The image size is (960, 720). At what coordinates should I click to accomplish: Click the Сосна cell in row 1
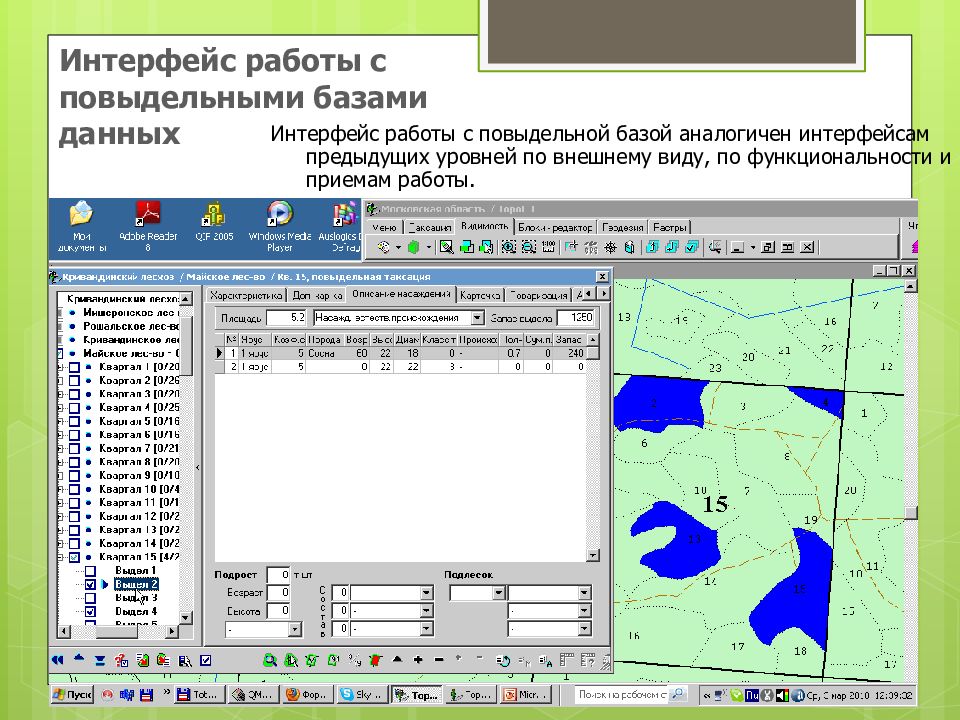[x=325, y=353]
